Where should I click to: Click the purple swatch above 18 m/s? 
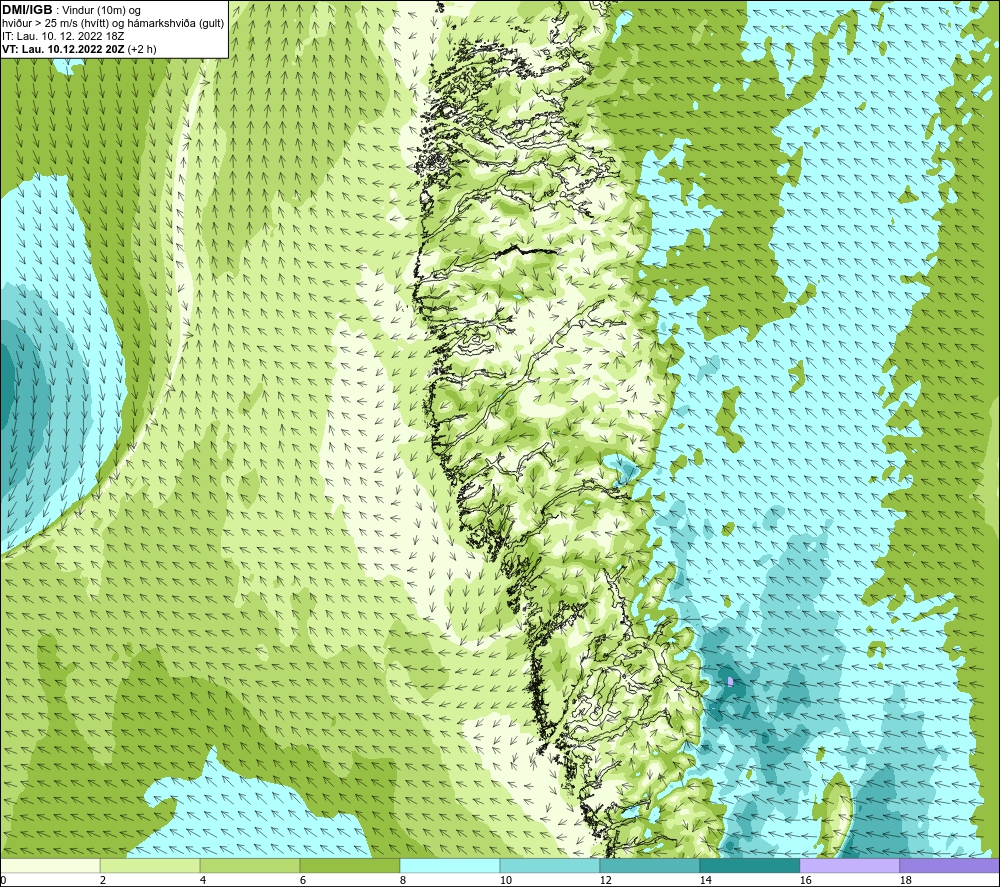coord(950,866)
